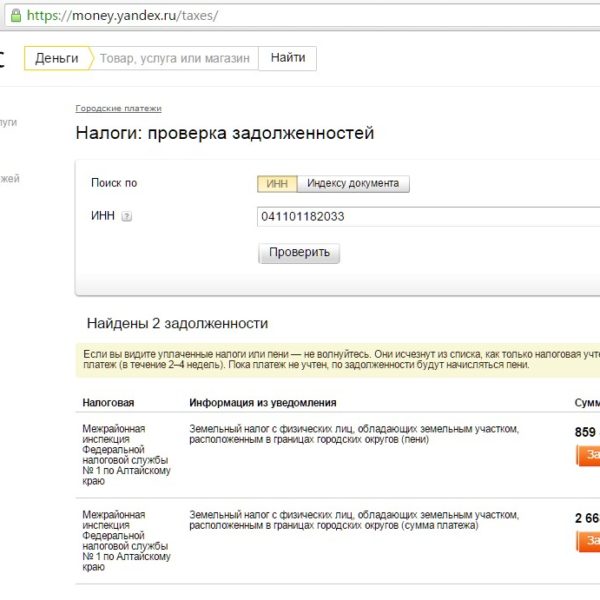Click the Найти search button
The image size is (600, 600).
288,58
